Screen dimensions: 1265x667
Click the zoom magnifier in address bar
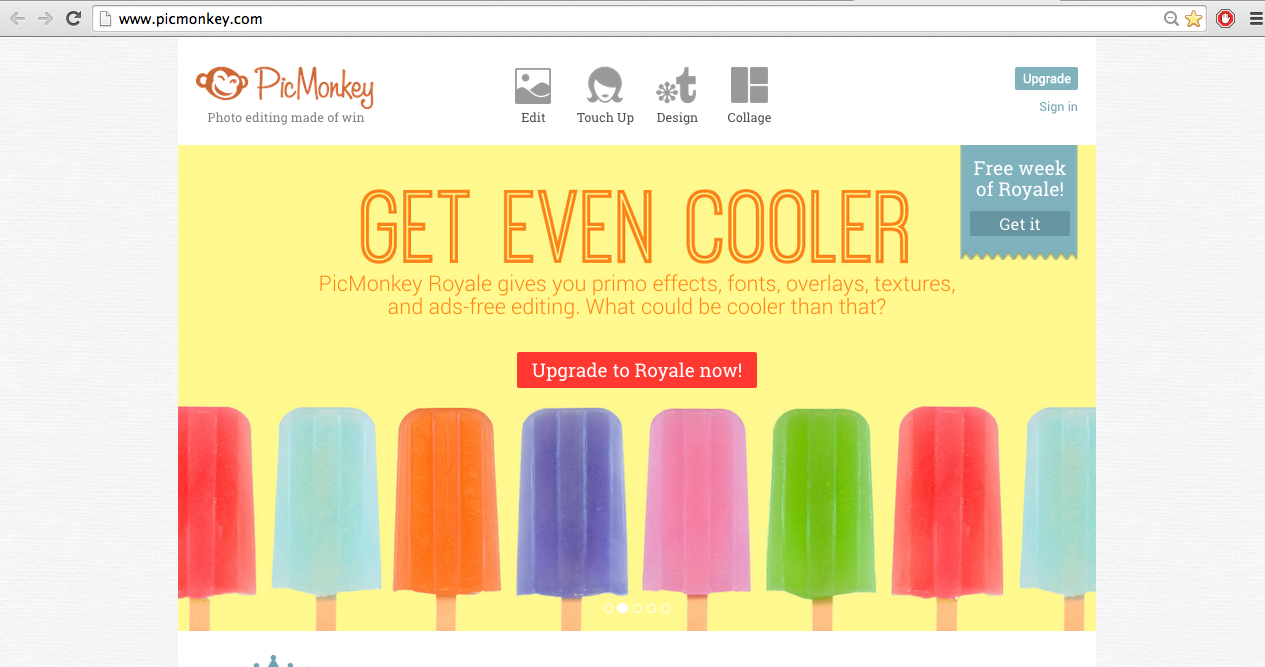point(1171,18)
